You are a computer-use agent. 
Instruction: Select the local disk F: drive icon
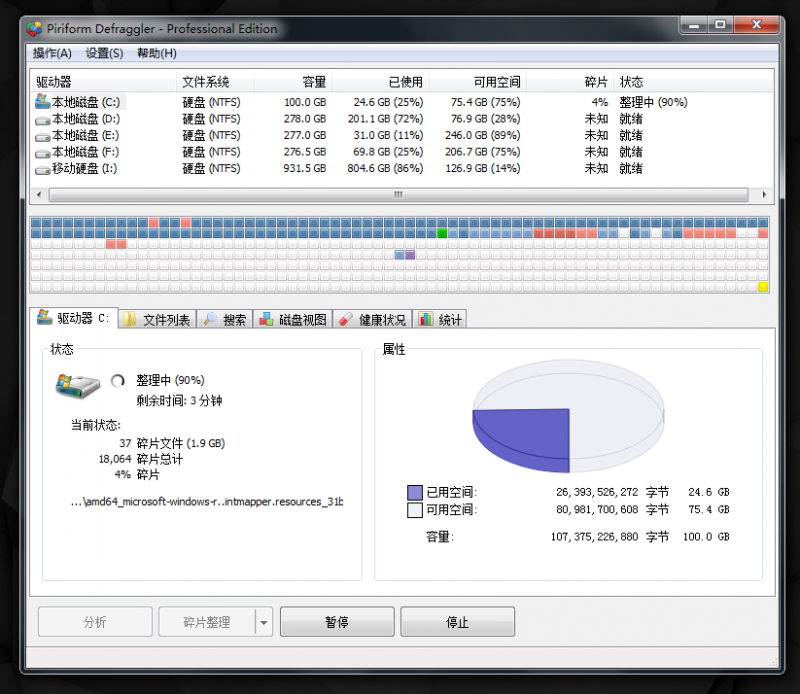tap(42, 153)
